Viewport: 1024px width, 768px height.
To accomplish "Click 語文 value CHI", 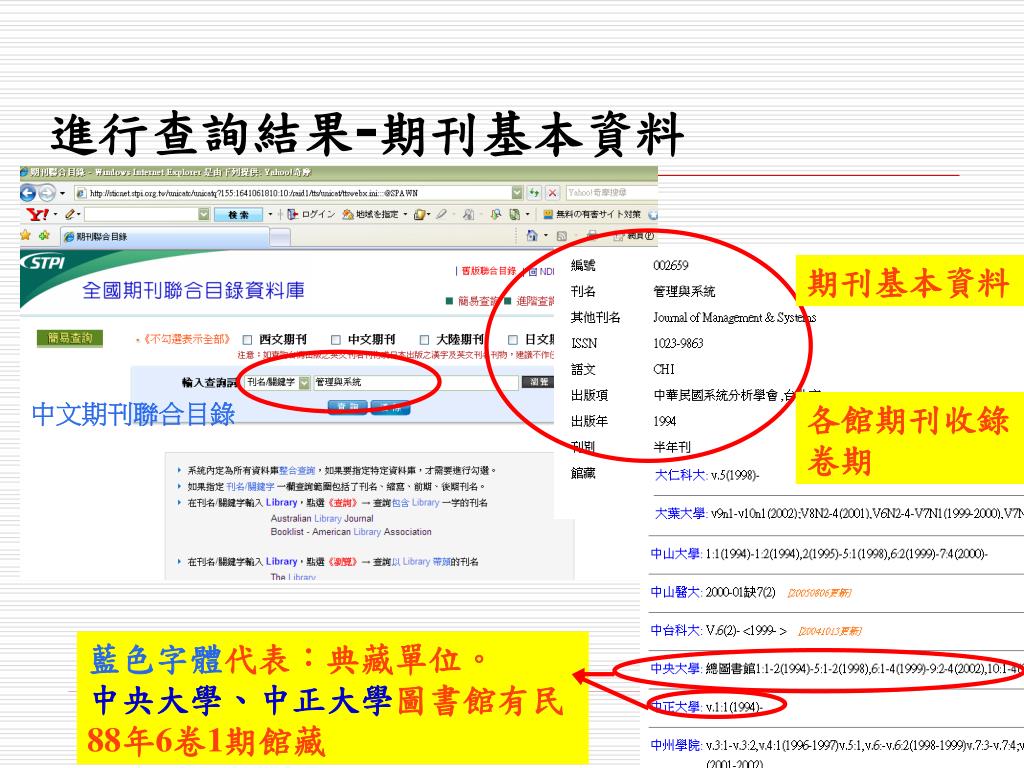I will 664,369.
